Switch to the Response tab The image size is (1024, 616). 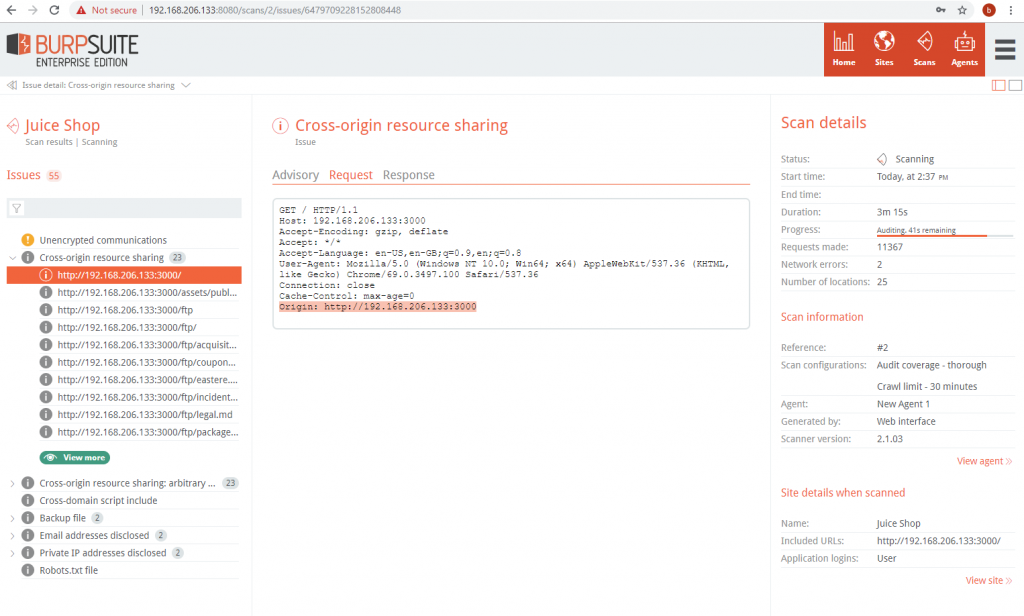click(x=408, y=175)
